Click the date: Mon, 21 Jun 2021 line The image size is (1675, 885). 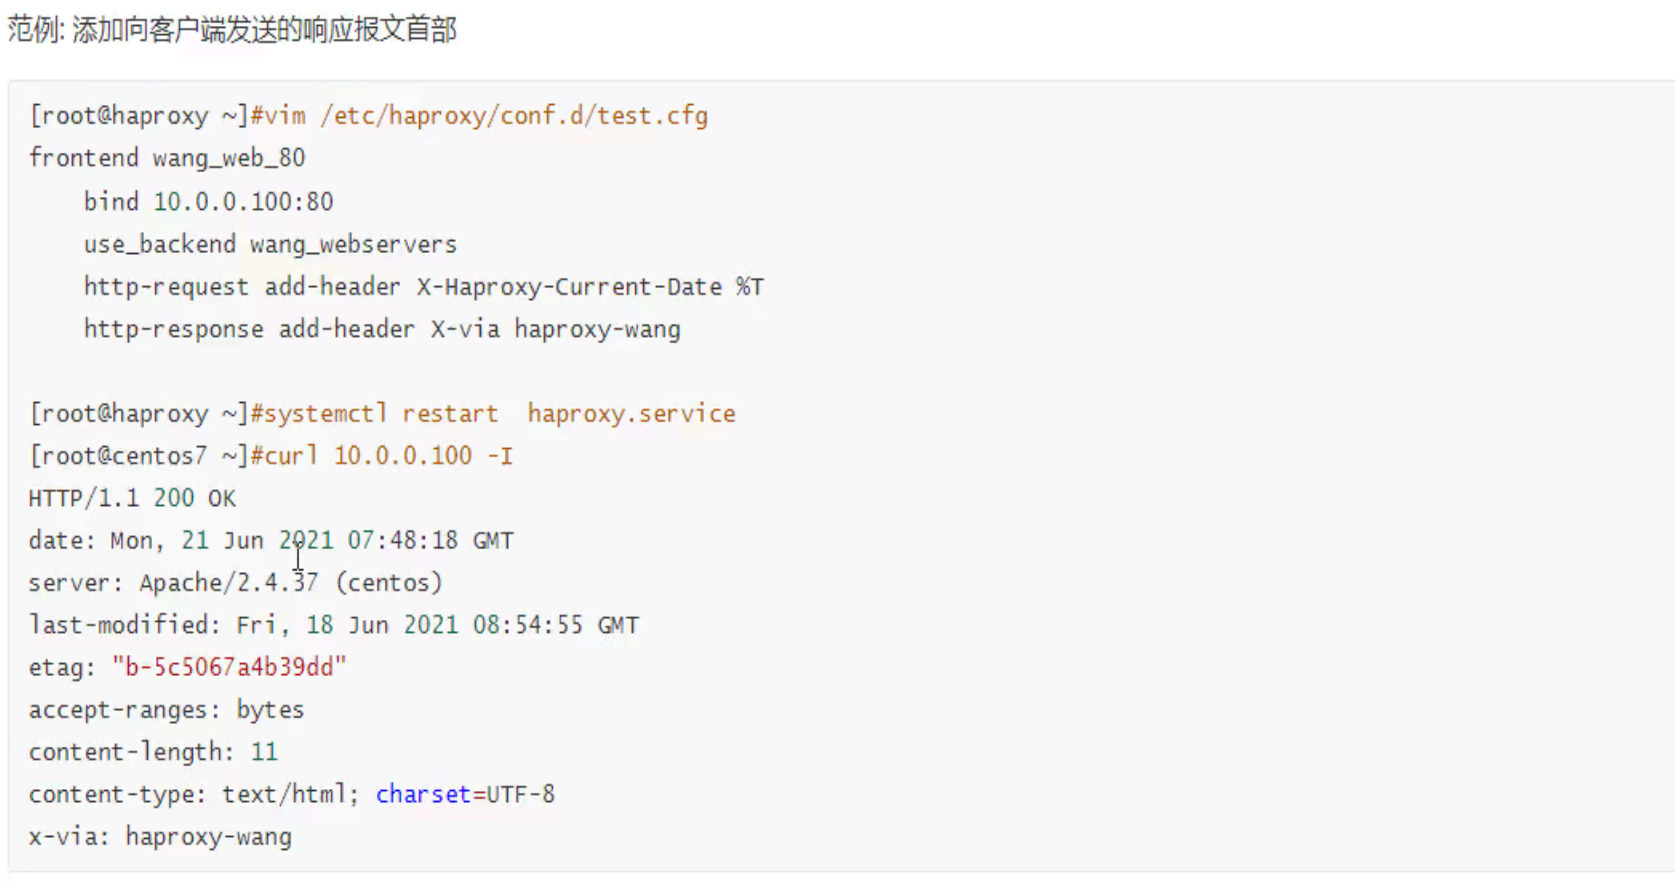point(270,541)
